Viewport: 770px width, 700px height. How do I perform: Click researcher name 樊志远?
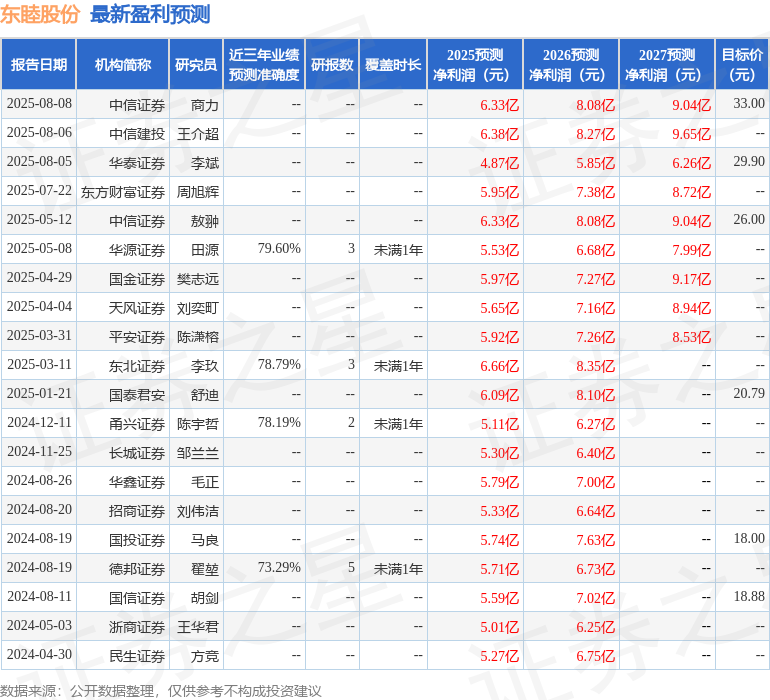click(x=198, y=279)
